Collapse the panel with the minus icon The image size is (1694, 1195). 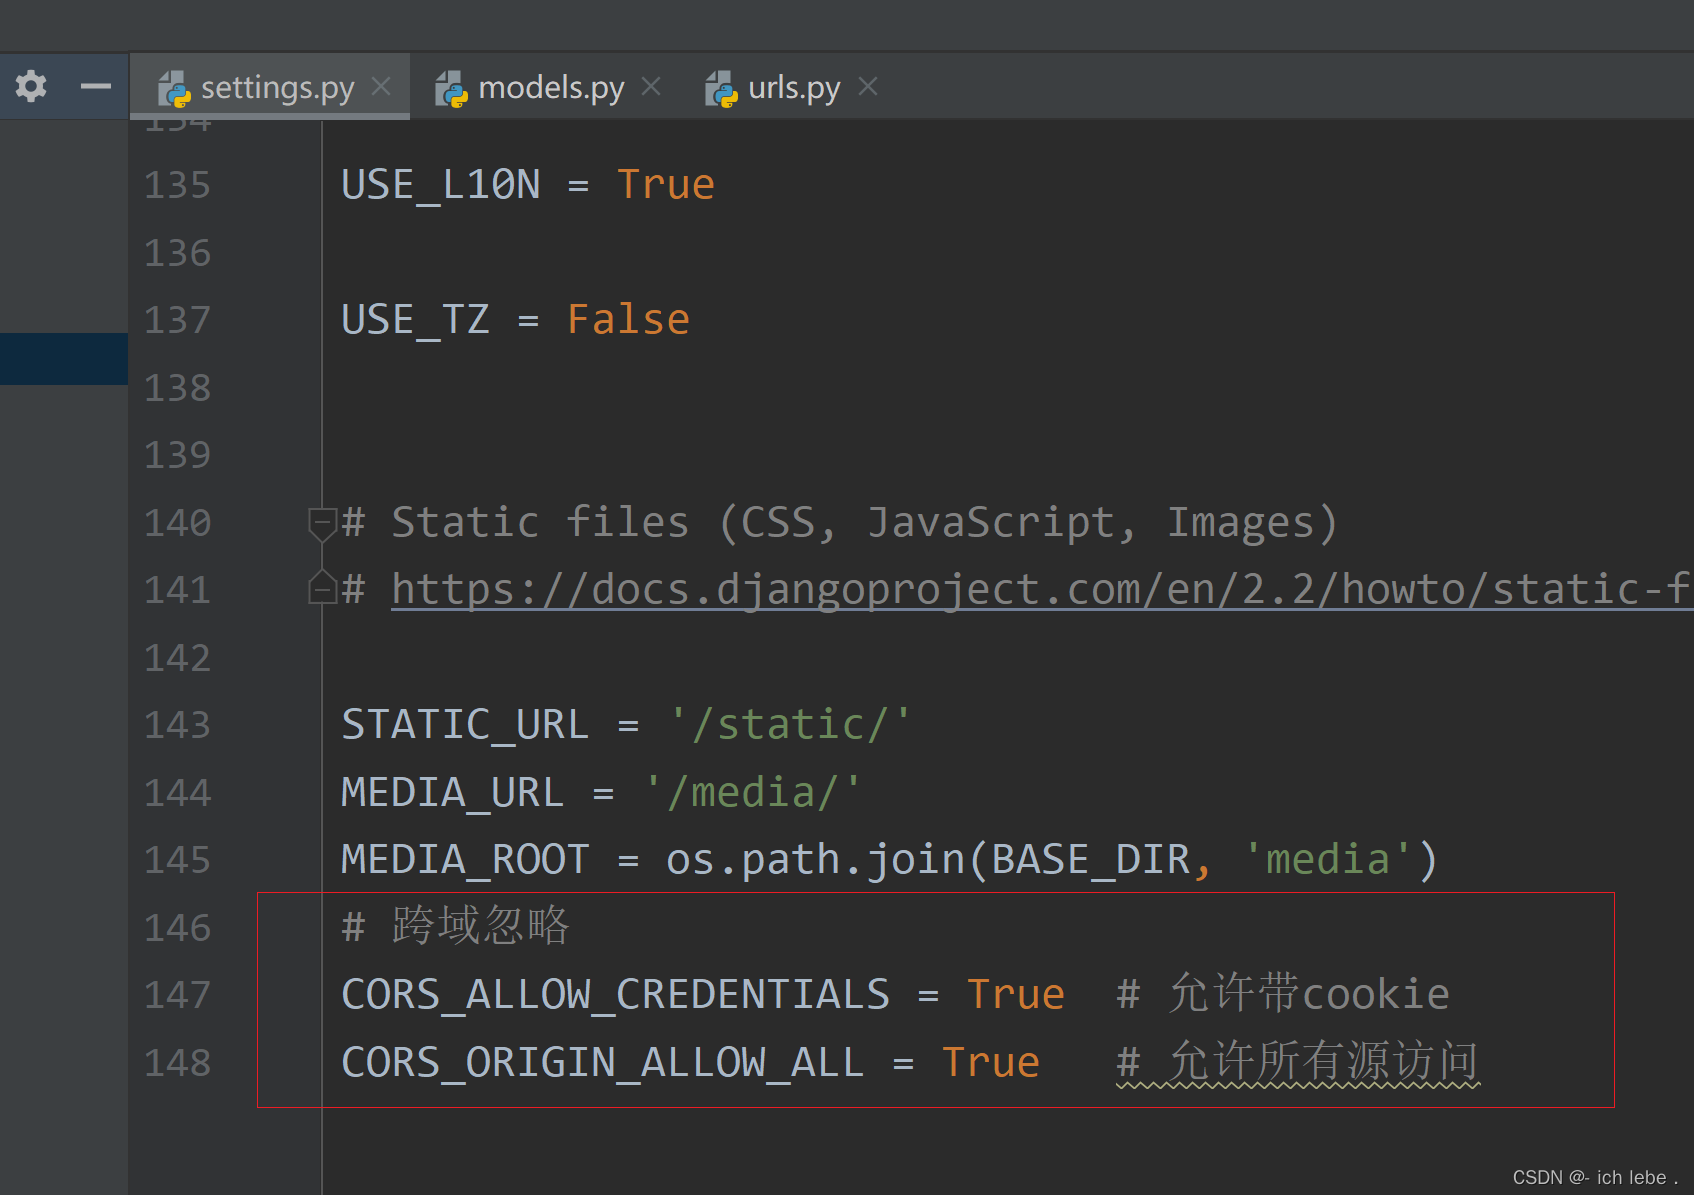[96, 87]
